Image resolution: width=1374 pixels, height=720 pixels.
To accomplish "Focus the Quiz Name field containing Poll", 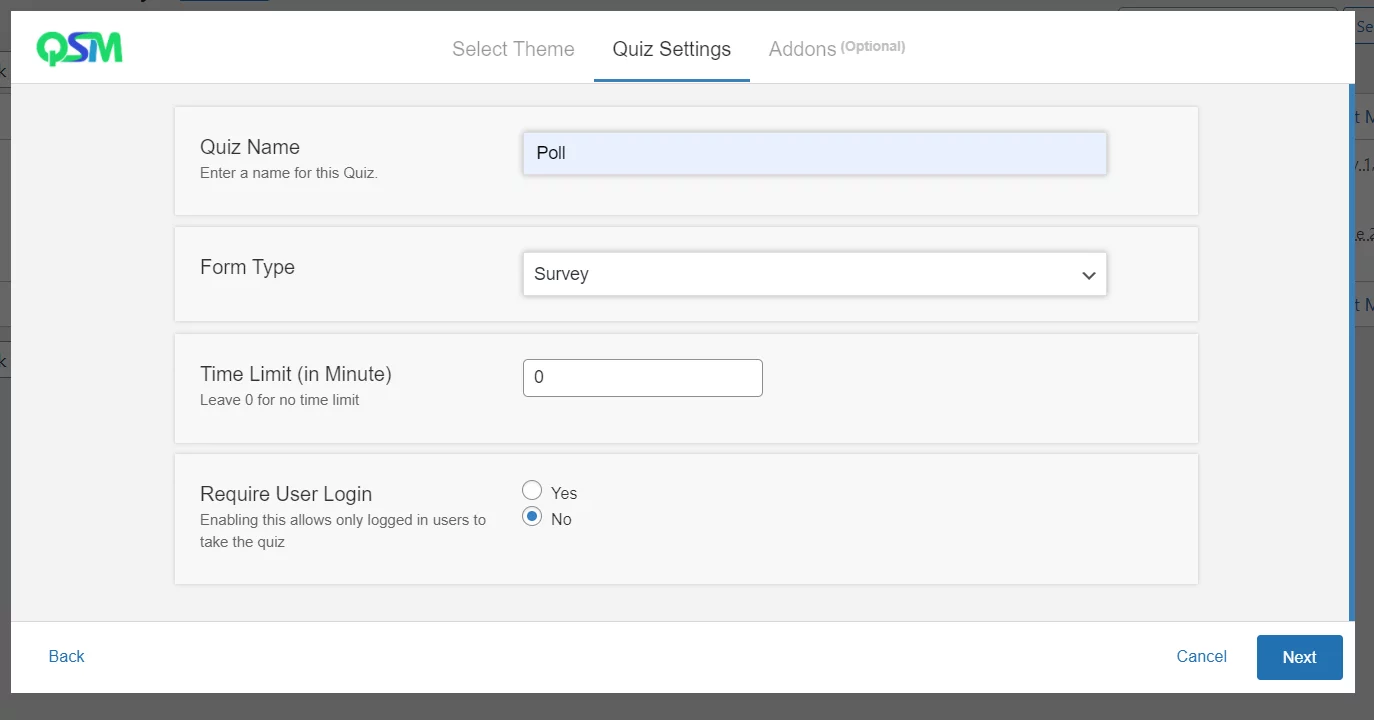I will [x=814, y=154].
